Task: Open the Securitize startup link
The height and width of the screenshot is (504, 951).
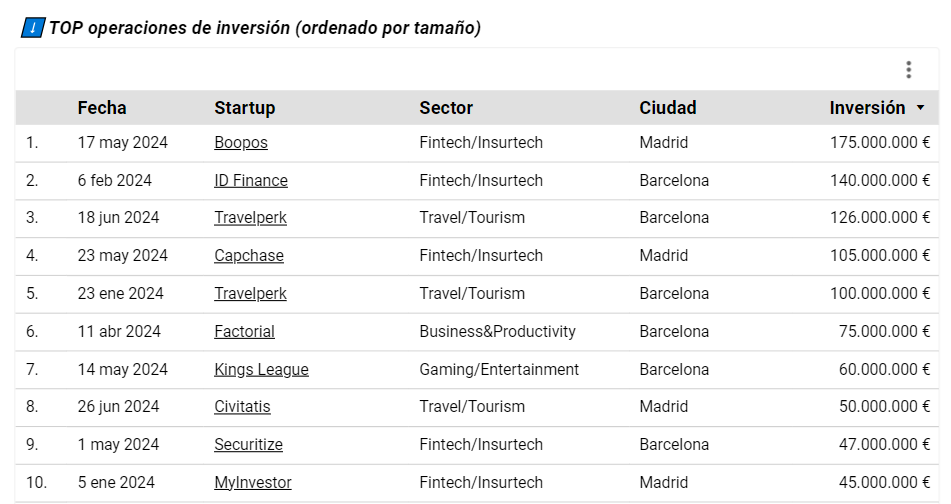Action: tap(249, 445)
